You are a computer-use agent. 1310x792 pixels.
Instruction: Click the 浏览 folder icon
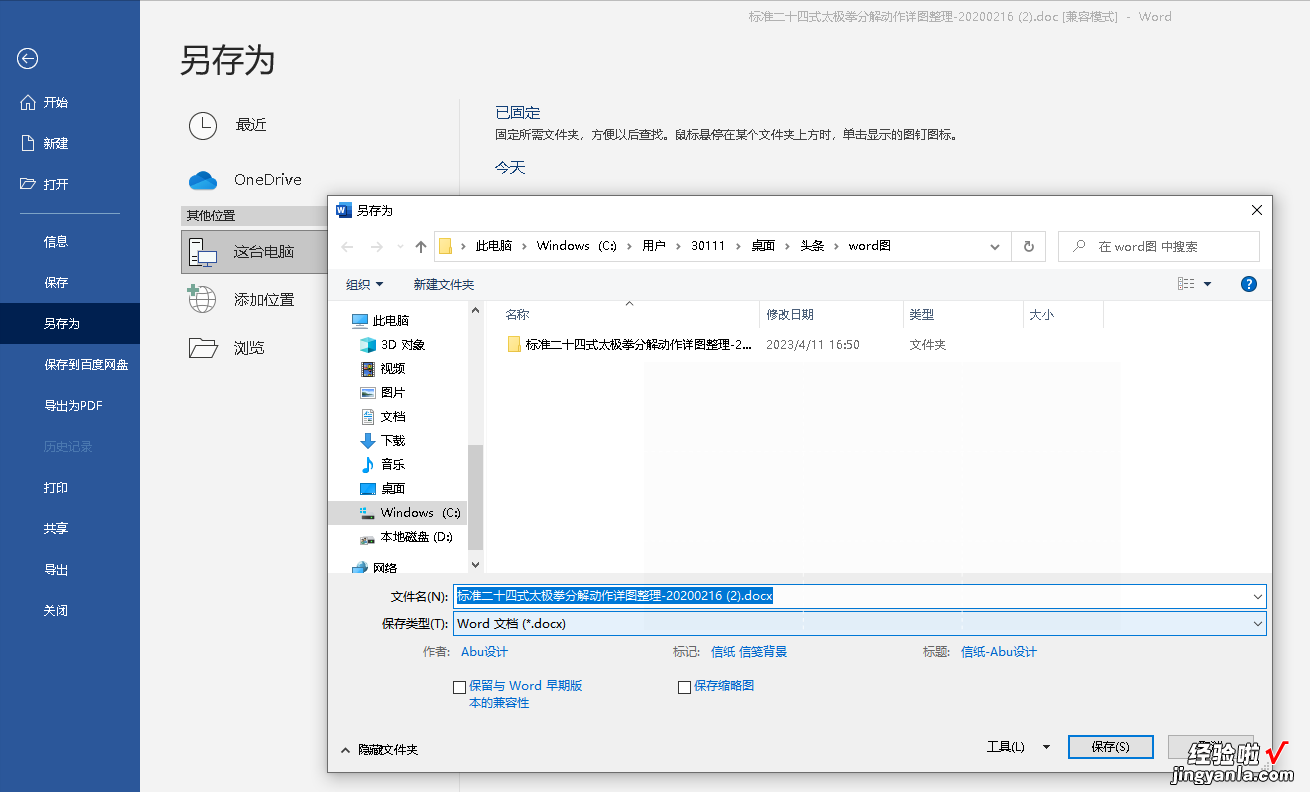click(x=203, y=347)
